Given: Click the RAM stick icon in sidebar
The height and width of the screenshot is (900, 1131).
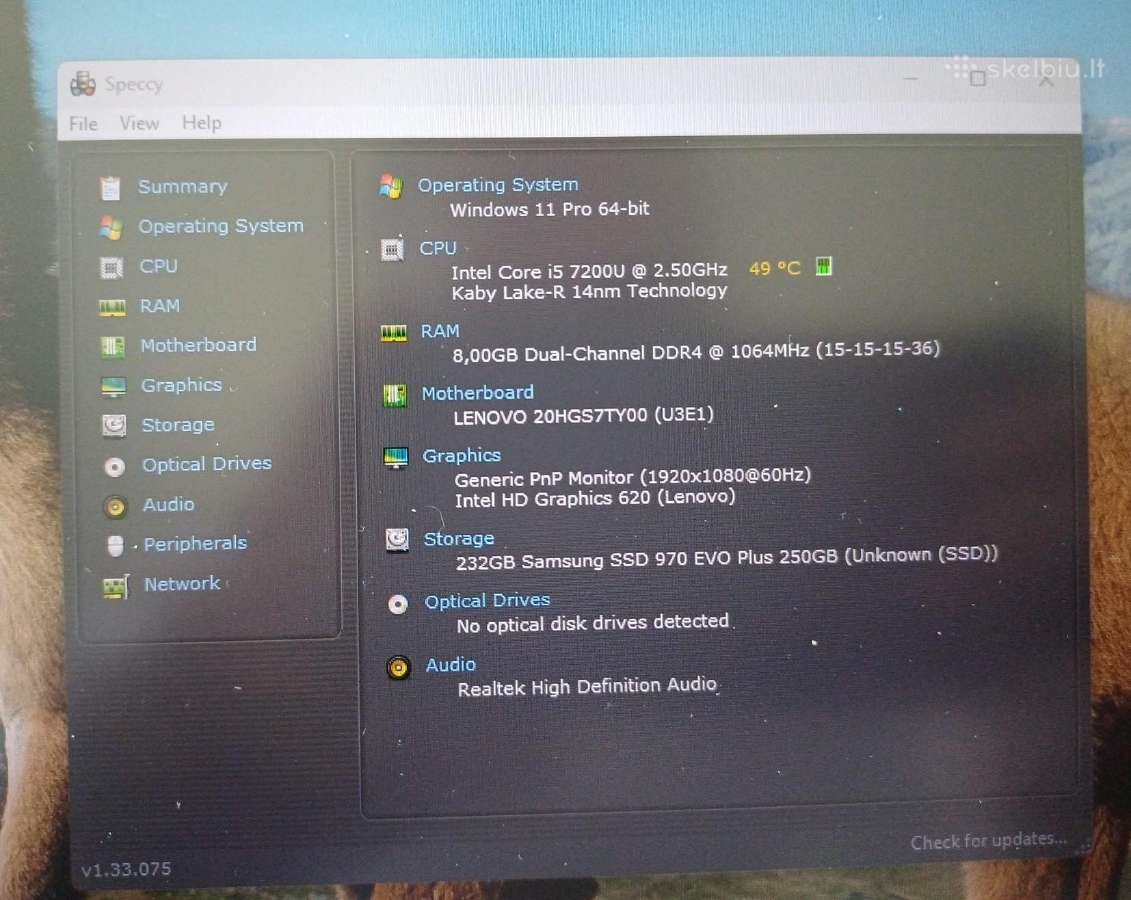Looking at the screenshot, I should pos(112,308).
